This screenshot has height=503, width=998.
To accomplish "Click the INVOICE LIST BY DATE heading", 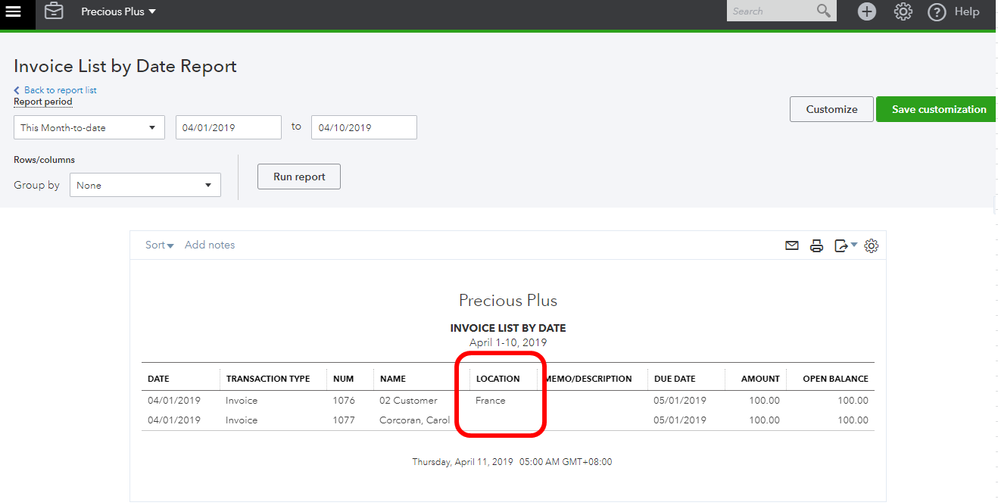I will pos(508,329).
